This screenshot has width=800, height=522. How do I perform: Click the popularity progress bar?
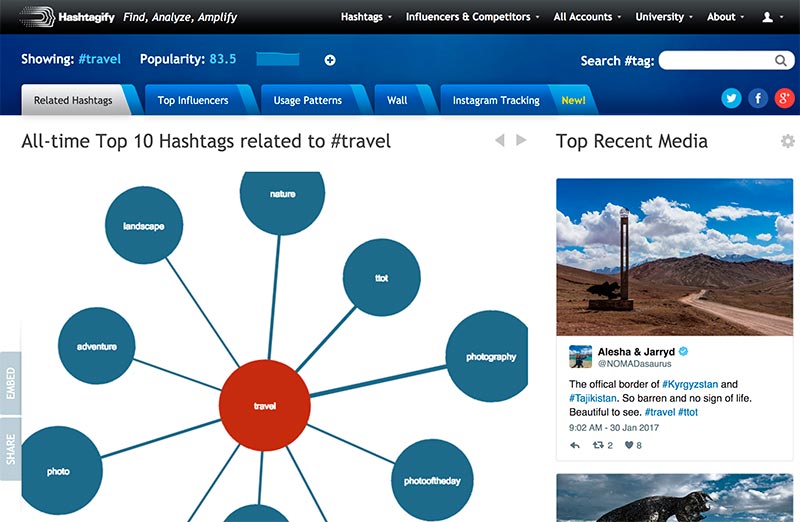278,59
